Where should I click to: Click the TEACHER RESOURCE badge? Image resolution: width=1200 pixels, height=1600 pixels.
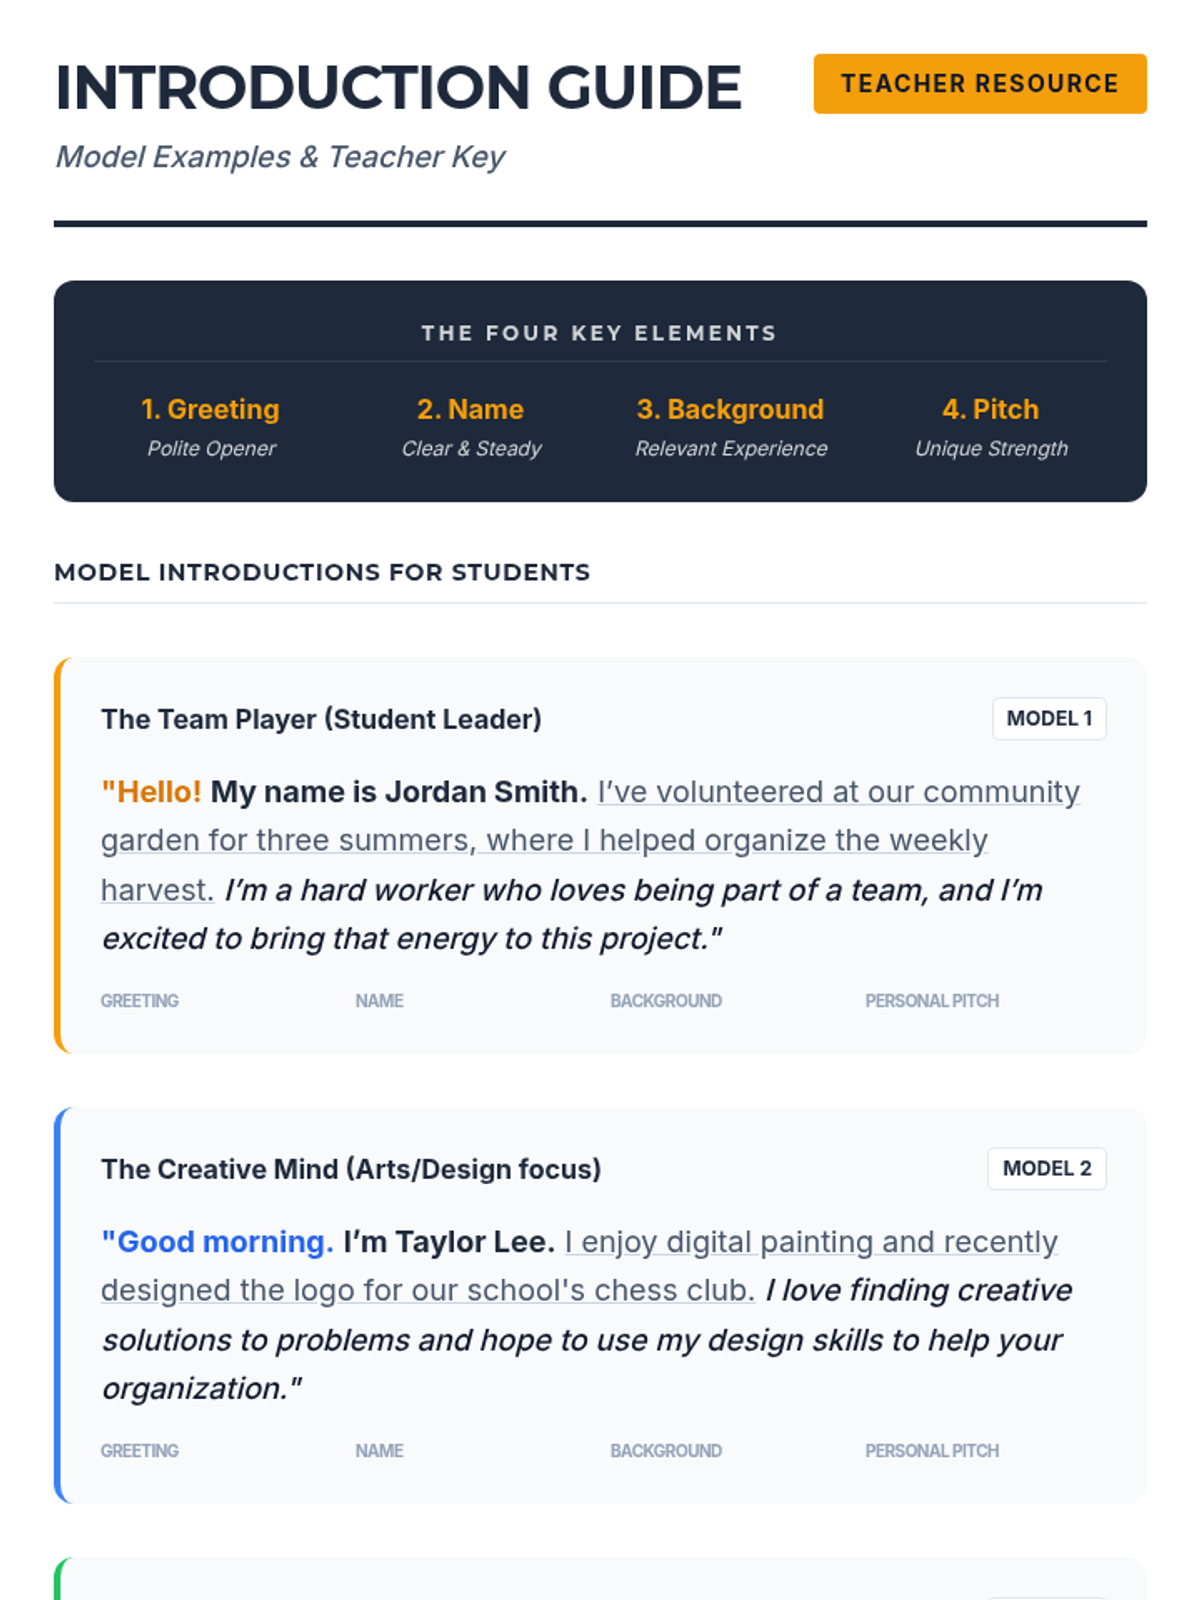[980, 84]
